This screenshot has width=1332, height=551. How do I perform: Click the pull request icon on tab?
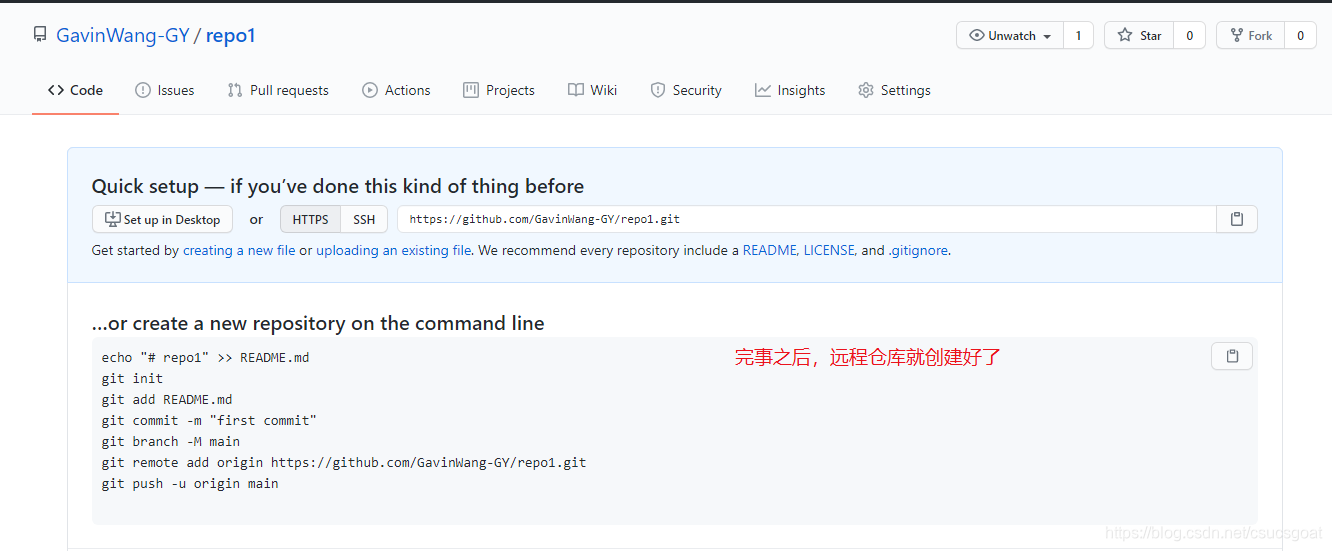point(235,90)
